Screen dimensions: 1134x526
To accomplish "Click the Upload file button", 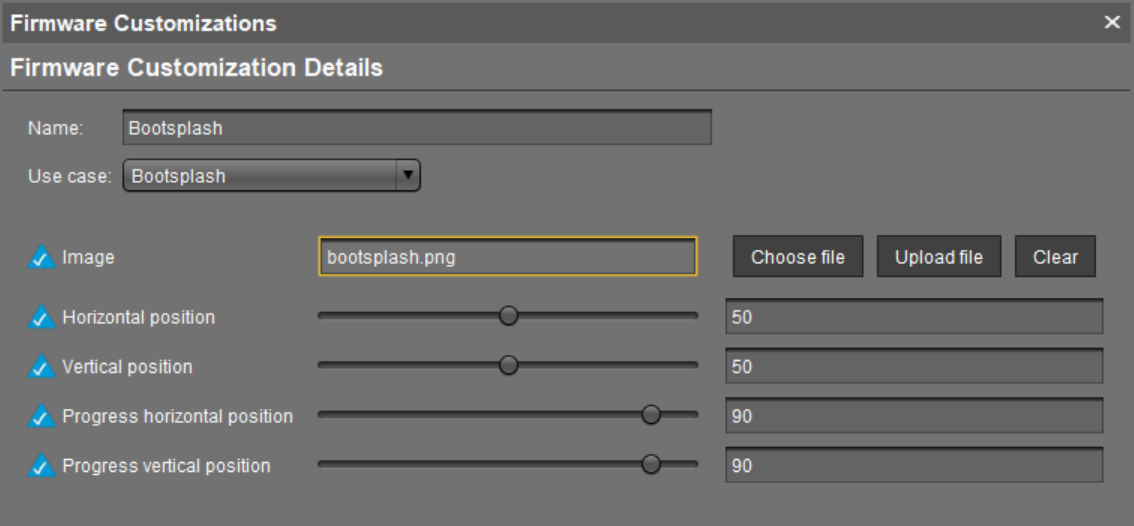I will (939, 257).
